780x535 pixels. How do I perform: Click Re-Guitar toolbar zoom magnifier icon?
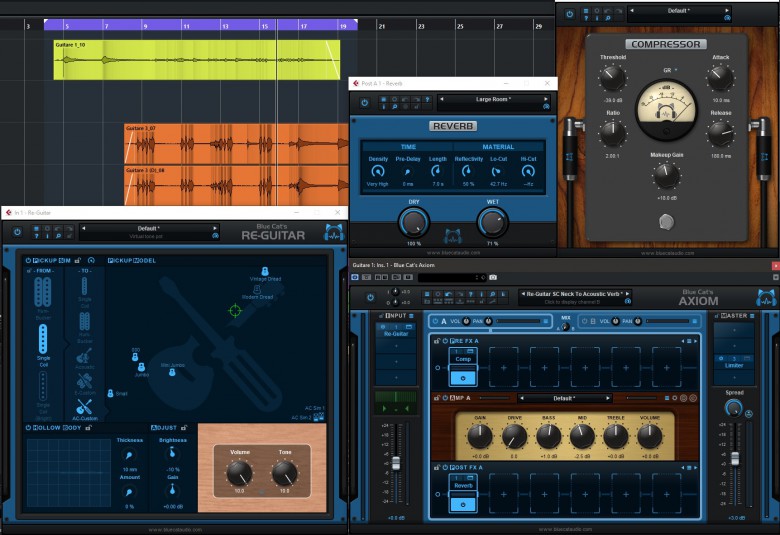tap(58, 235)
